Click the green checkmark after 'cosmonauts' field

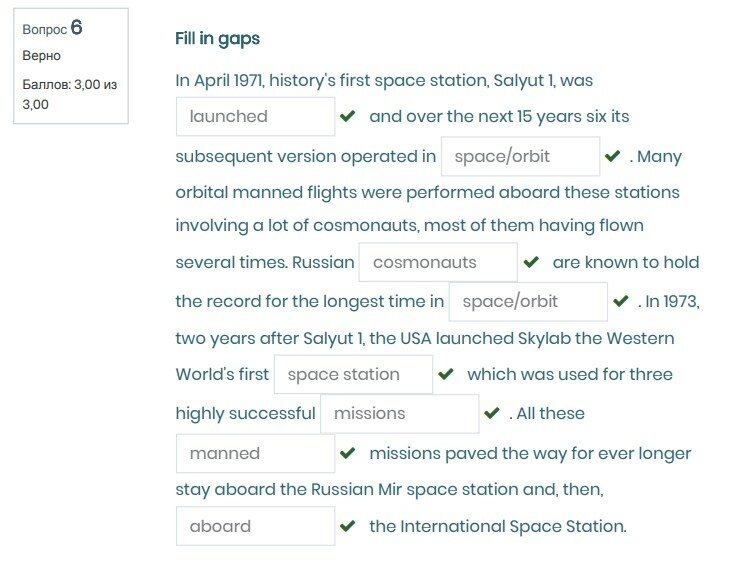pos(531,263)
